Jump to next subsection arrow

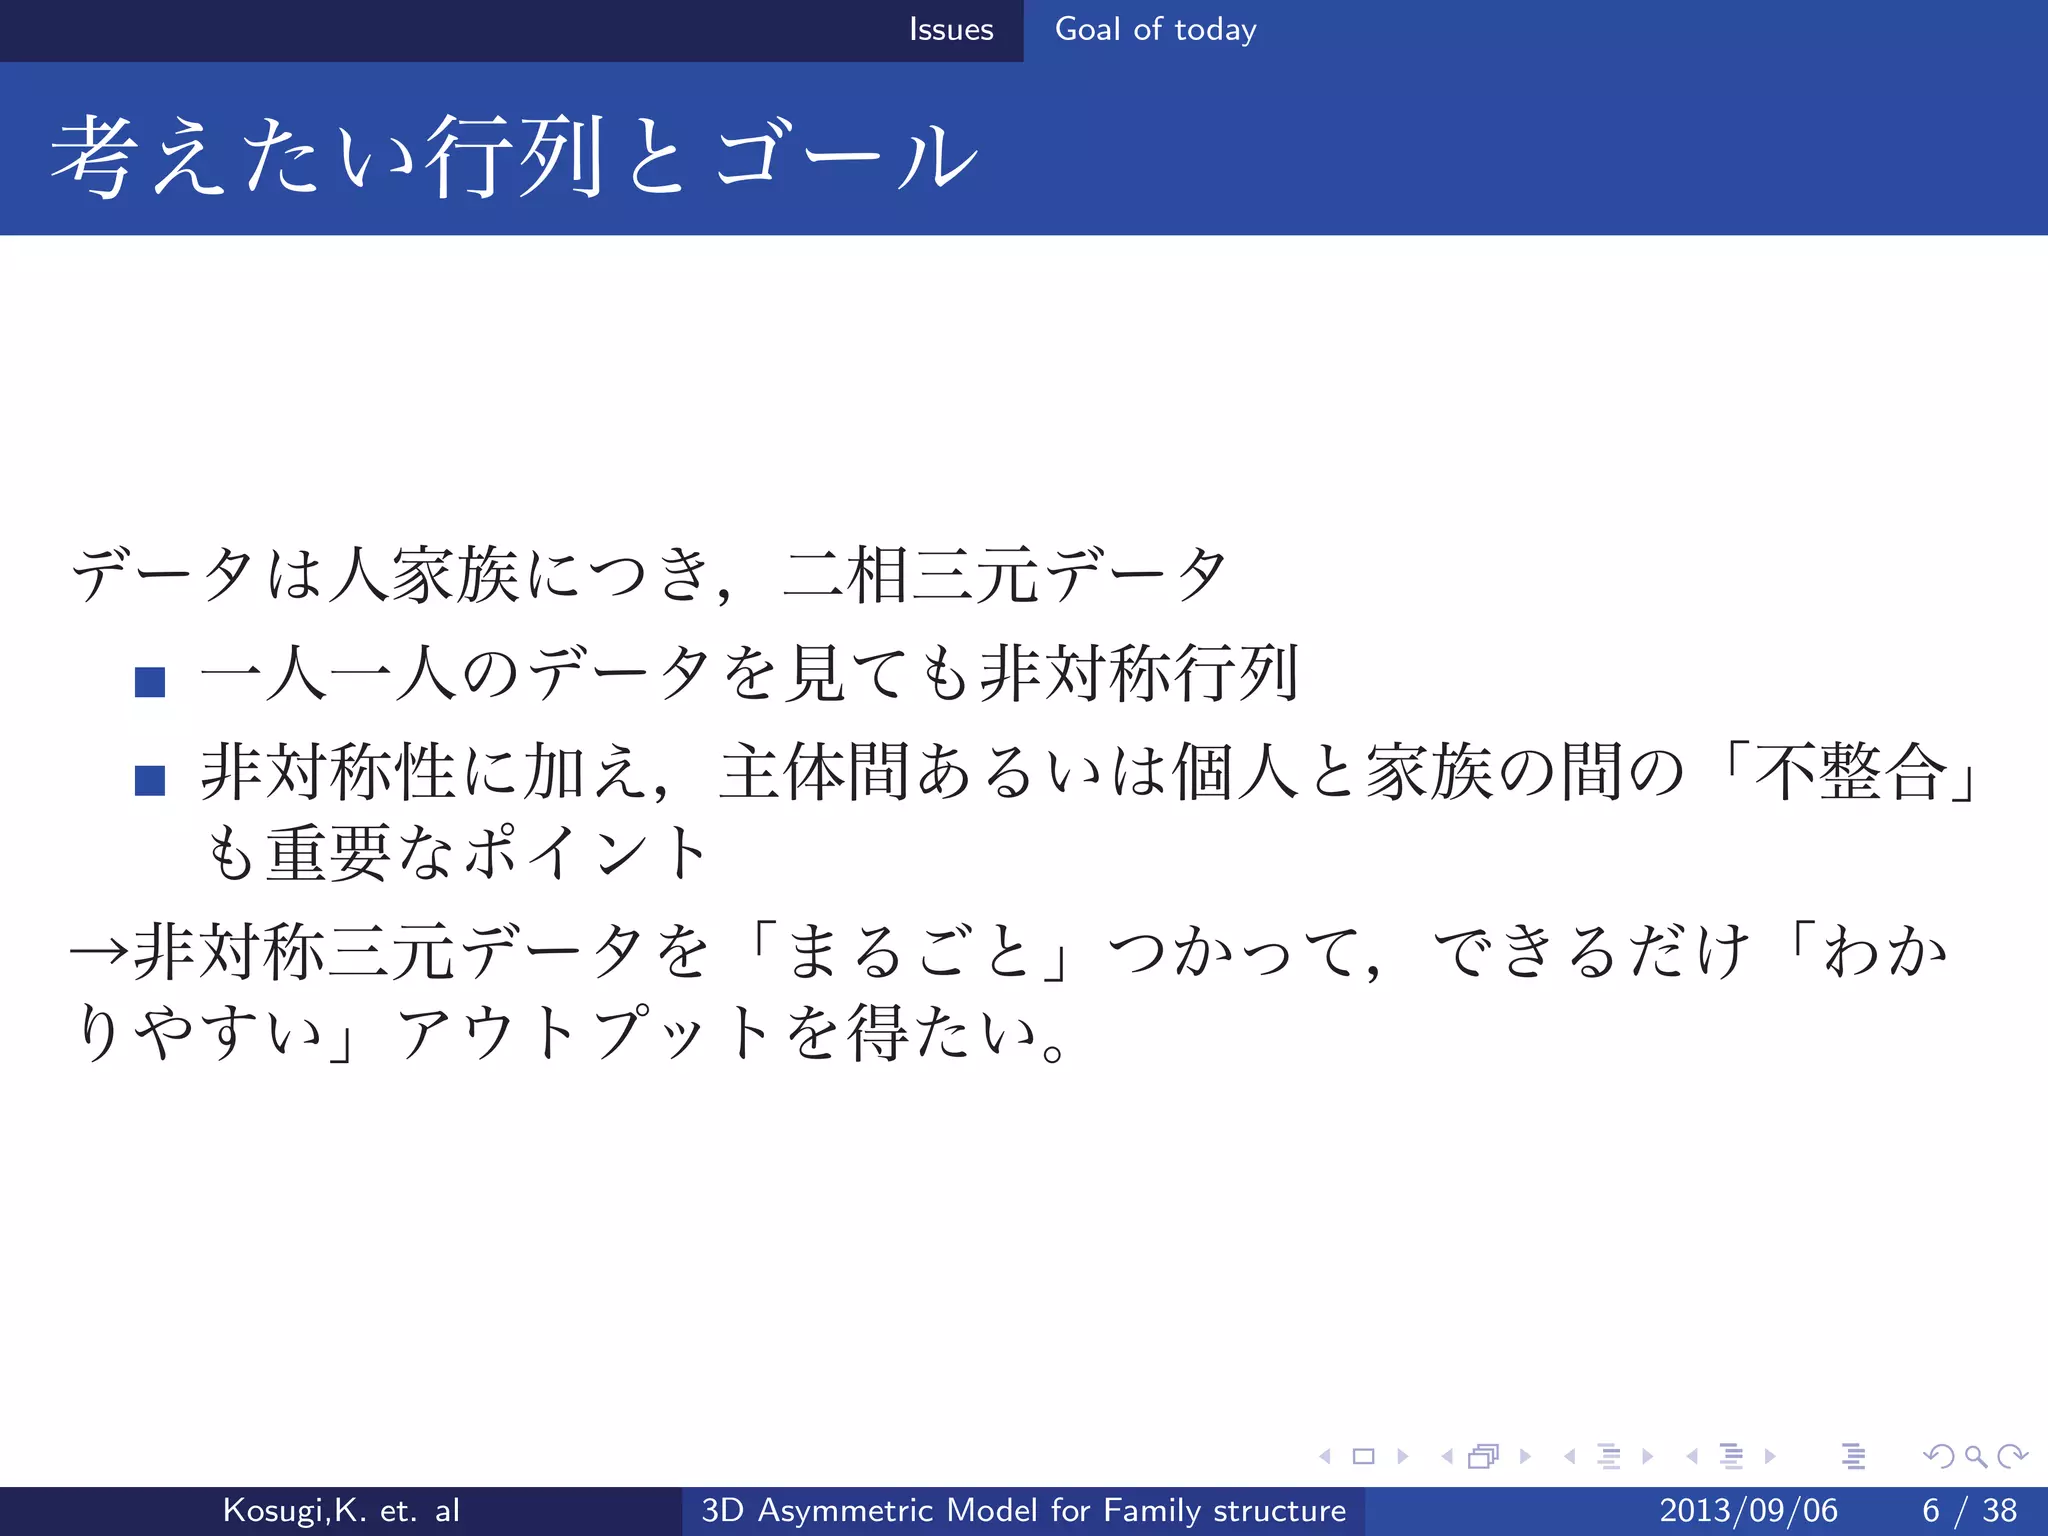pyautogui.click(x=1648, y=1457)
